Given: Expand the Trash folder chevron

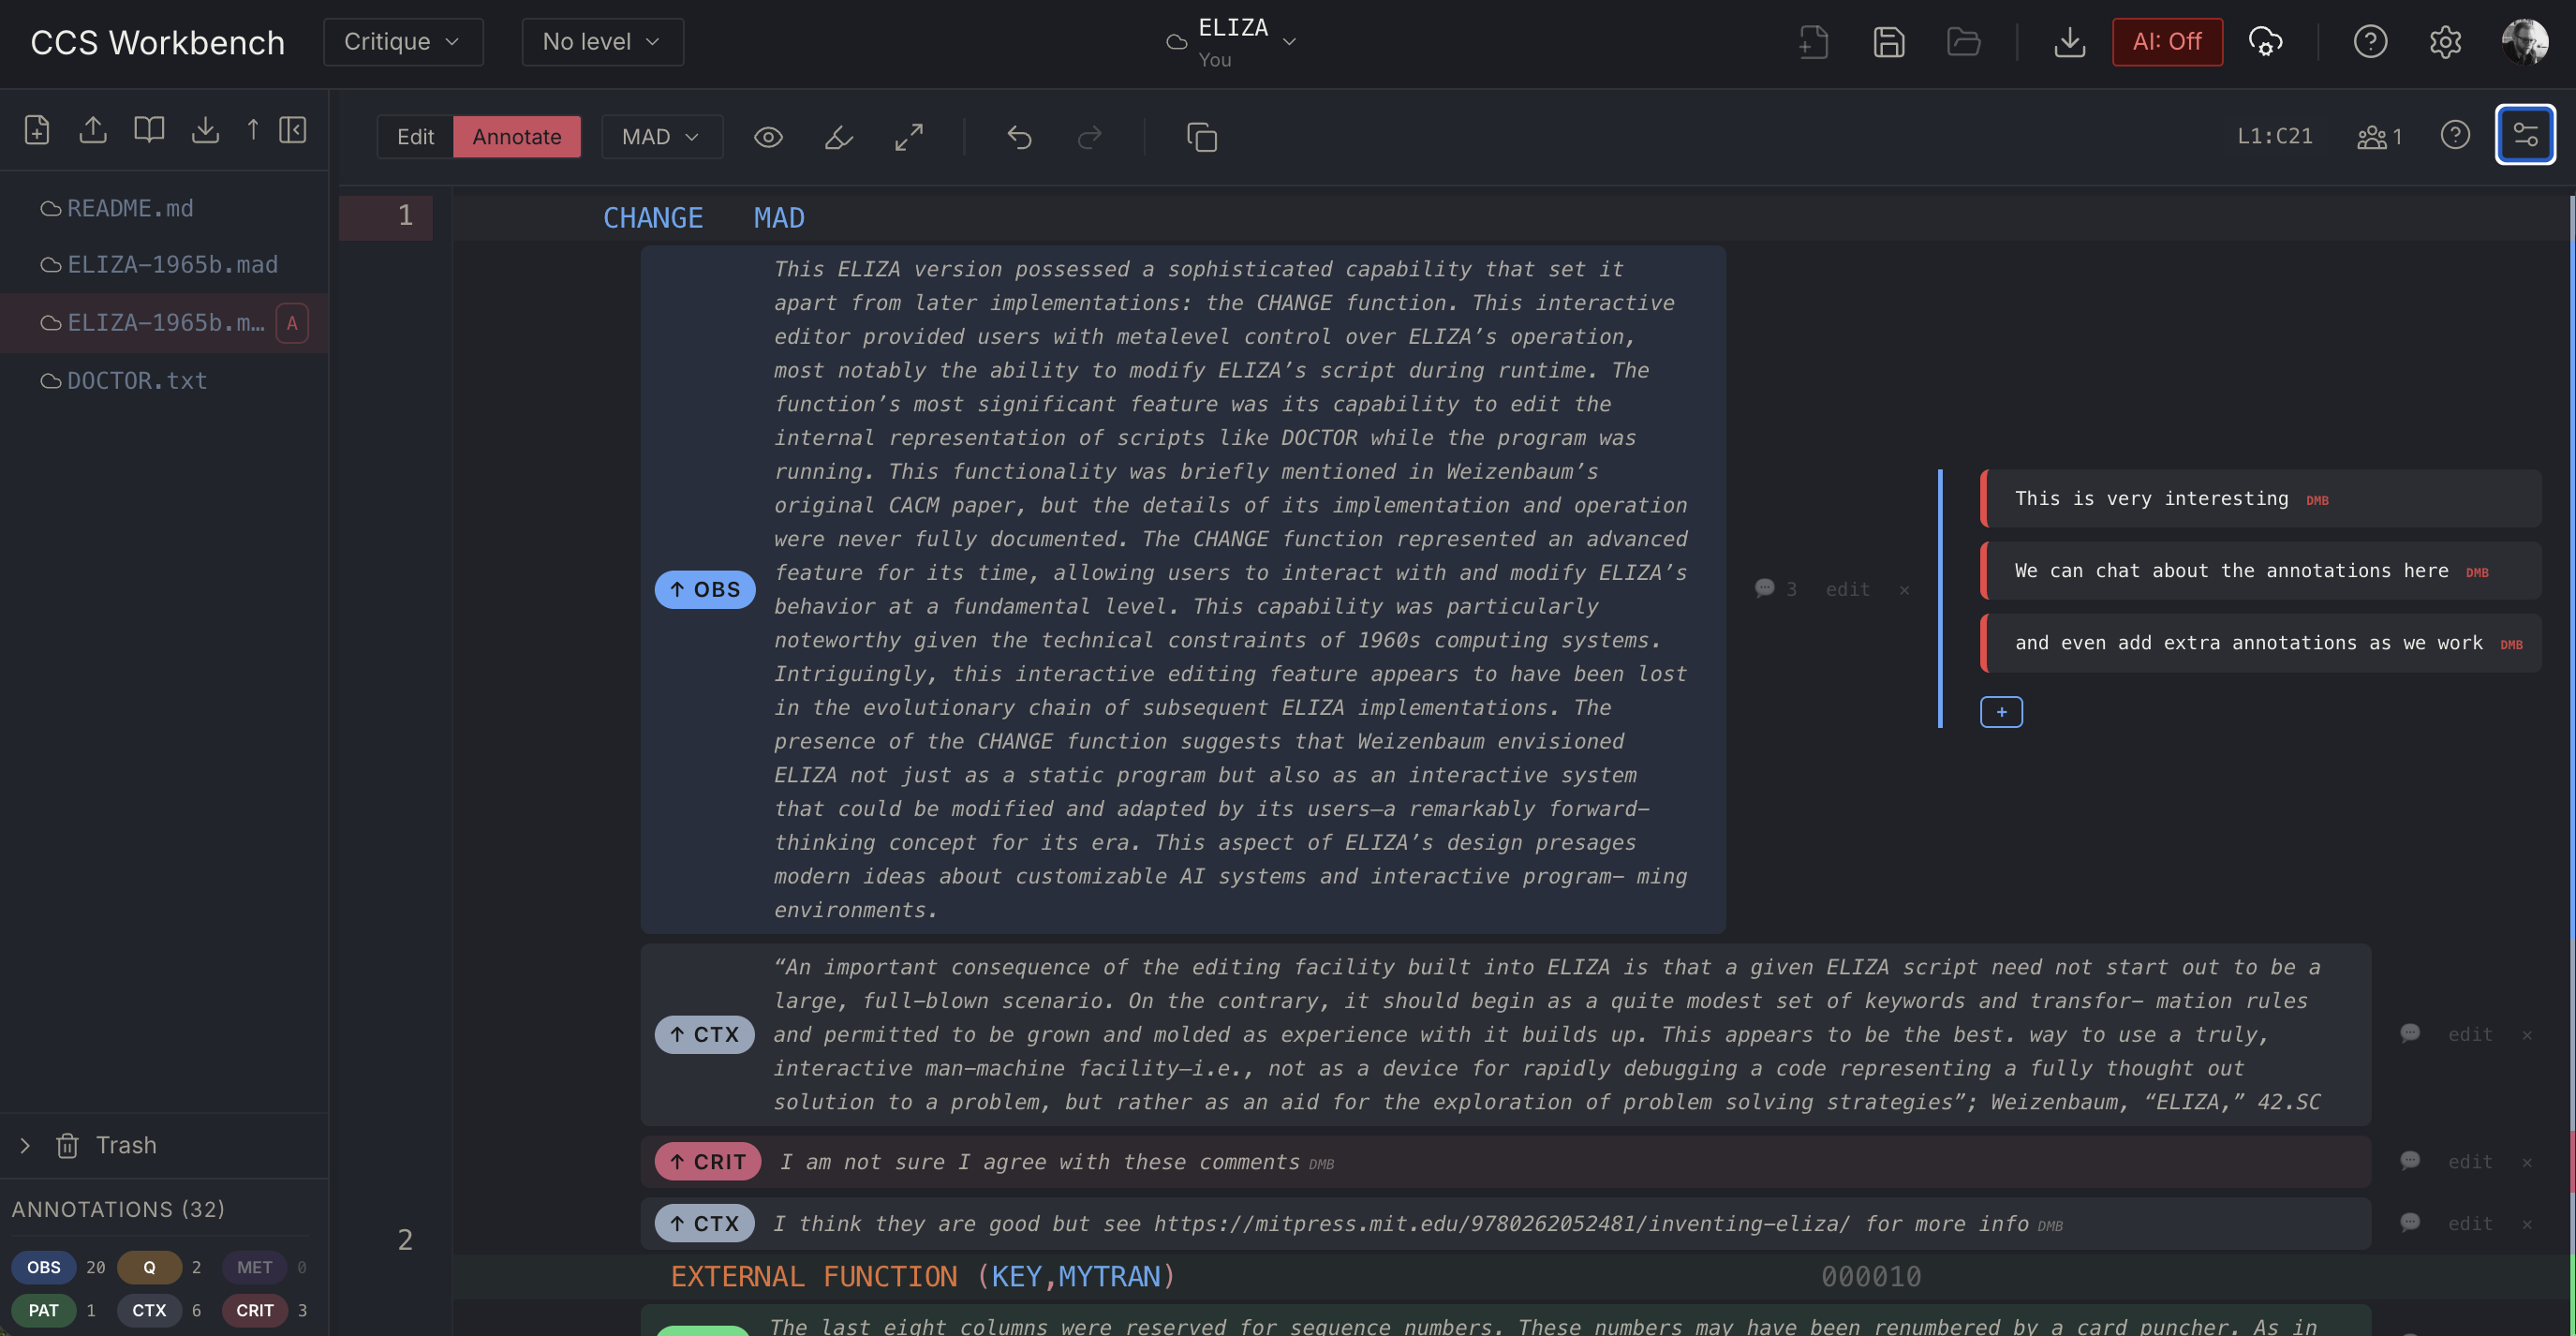Looking at the screenshot, I should point(25,1145).
